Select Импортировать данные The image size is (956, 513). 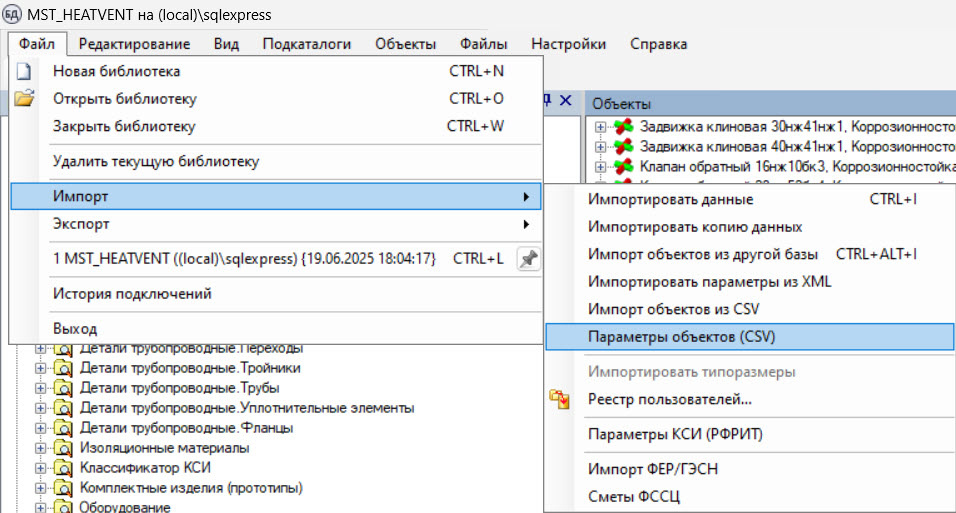point(750,199)
